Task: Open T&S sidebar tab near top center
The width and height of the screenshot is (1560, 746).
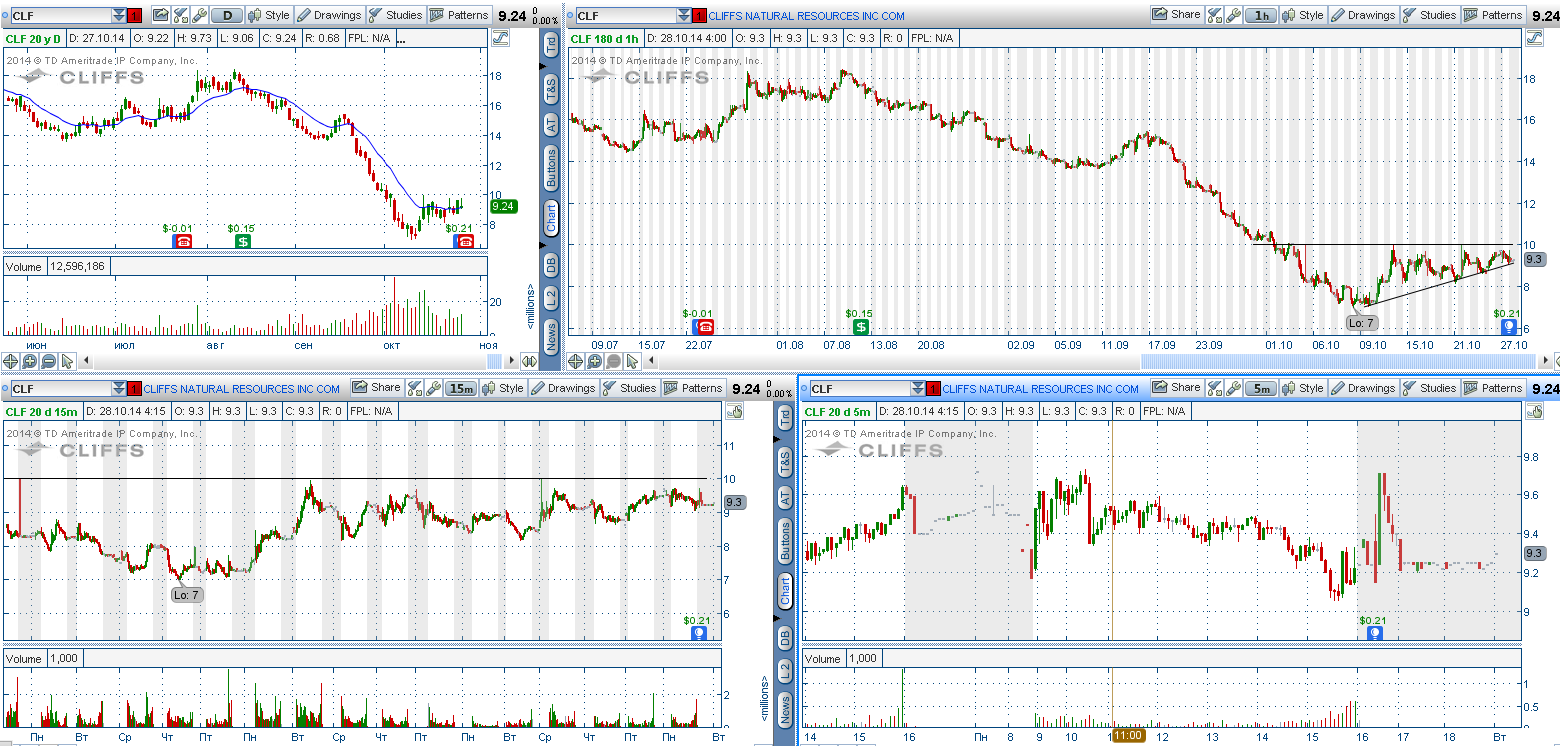Action: coord(550,89)
